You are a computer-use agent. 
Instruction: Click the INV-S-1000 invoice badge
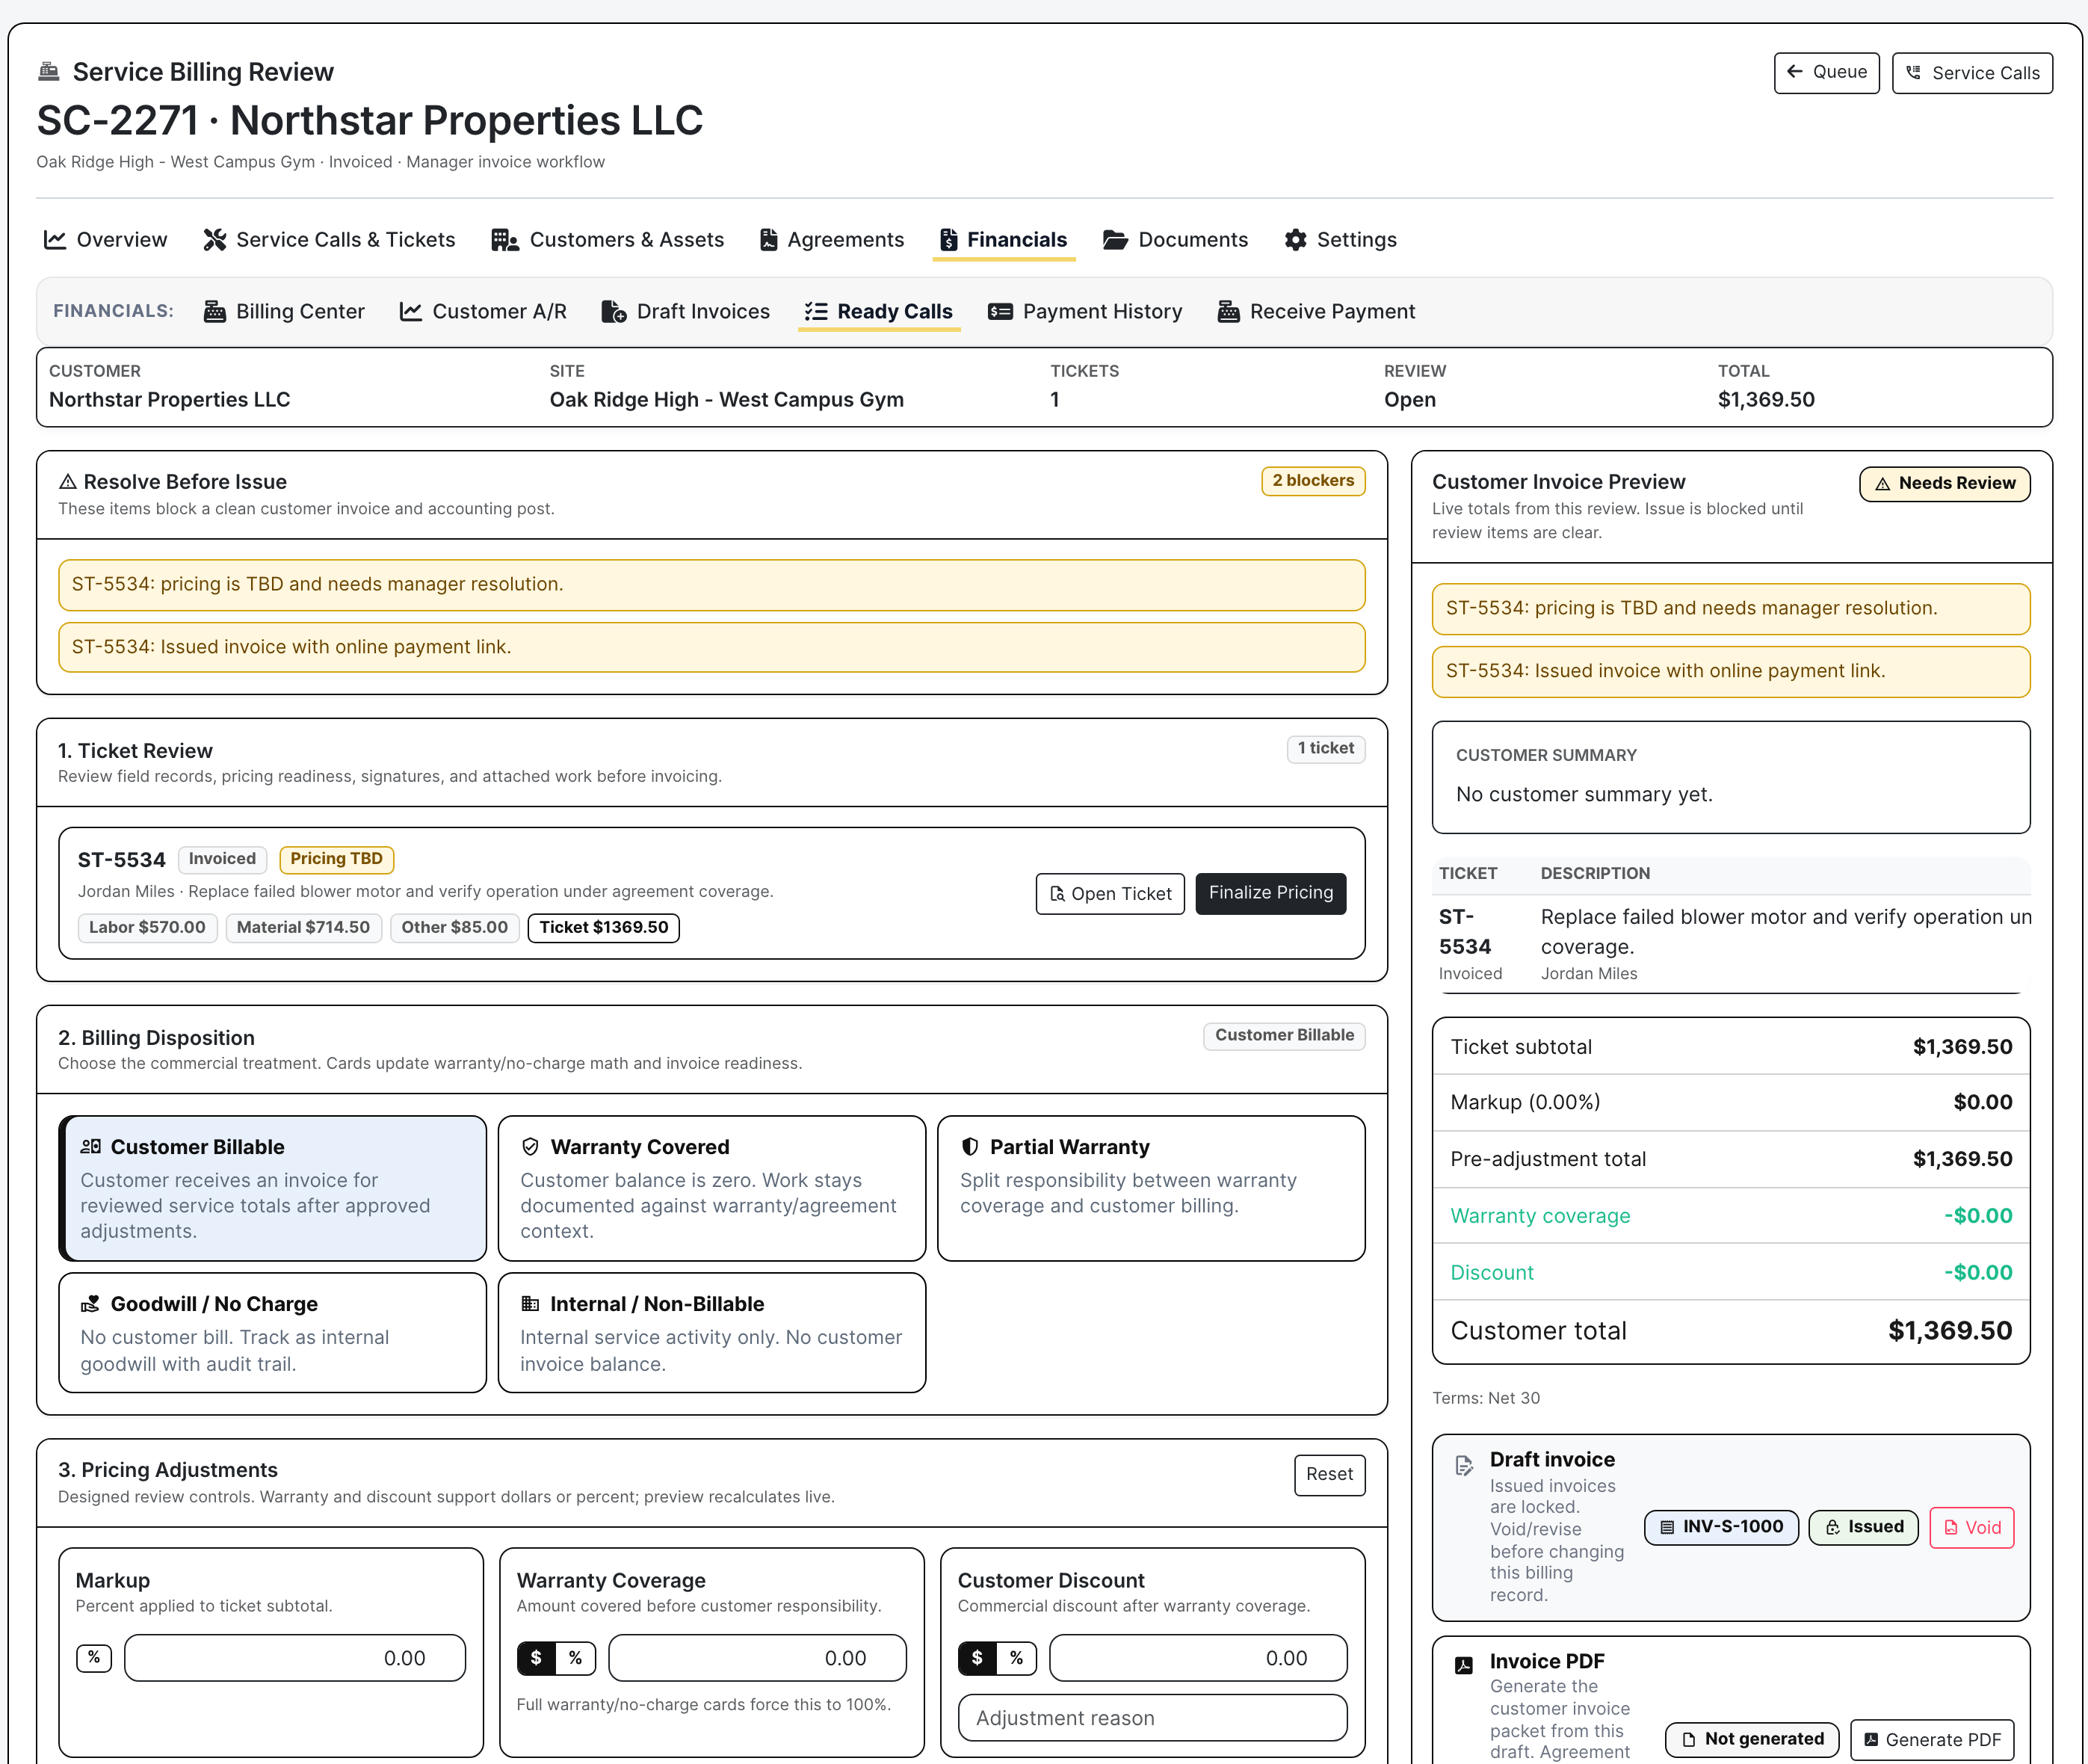1721,1527
